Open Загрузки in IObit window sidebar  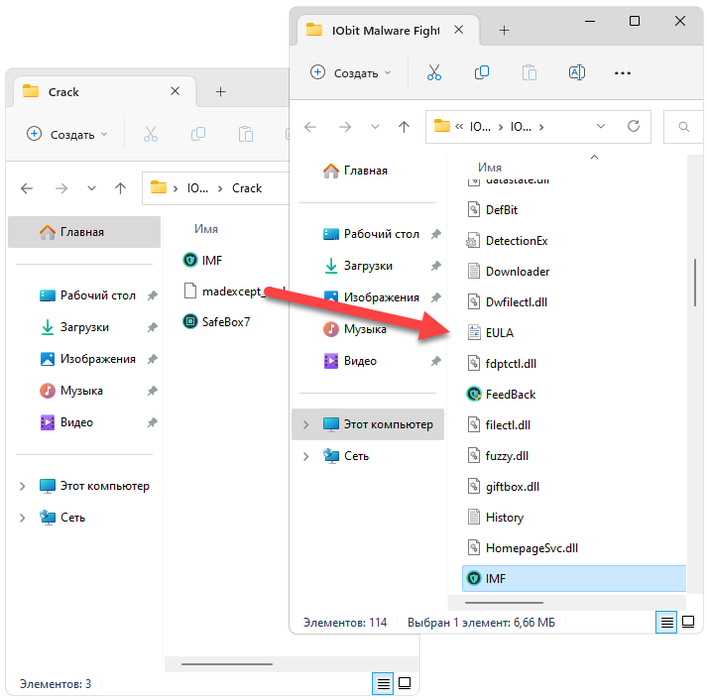coord(359,266)
